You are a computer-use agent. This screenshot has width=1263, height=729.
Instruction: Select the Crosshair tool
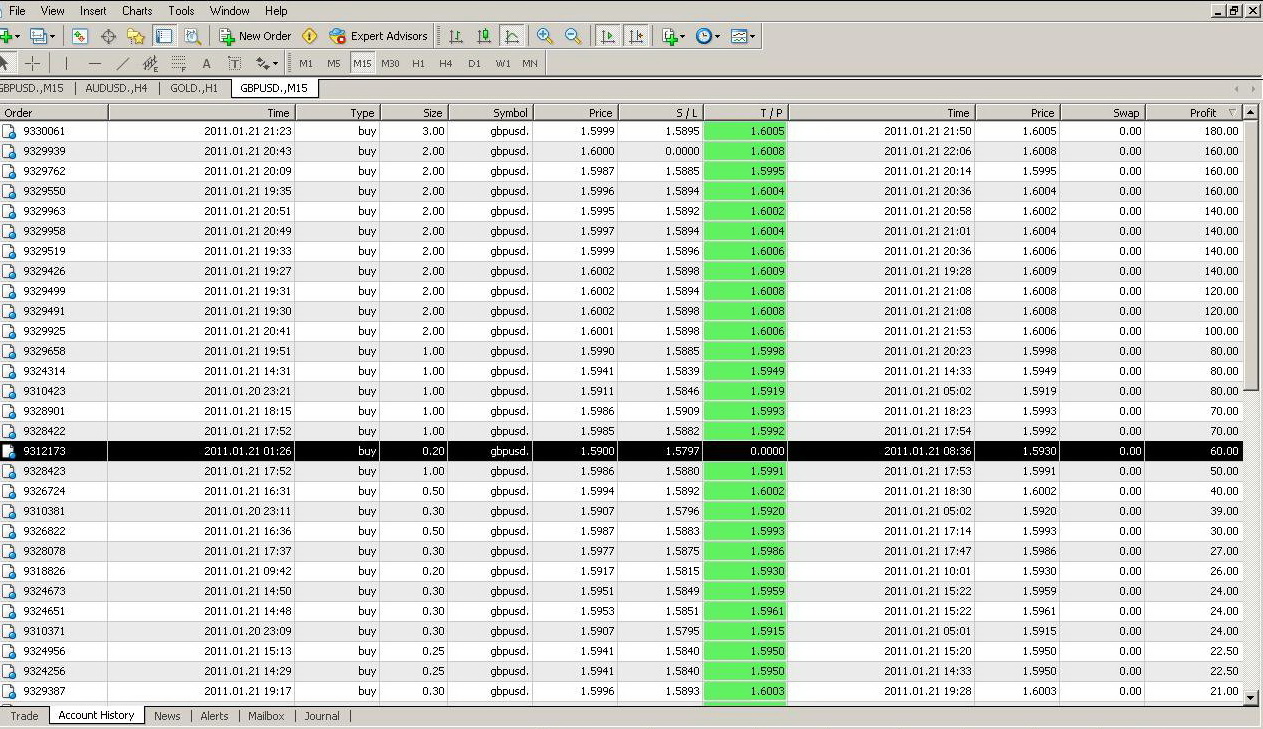tap(33, 63)
